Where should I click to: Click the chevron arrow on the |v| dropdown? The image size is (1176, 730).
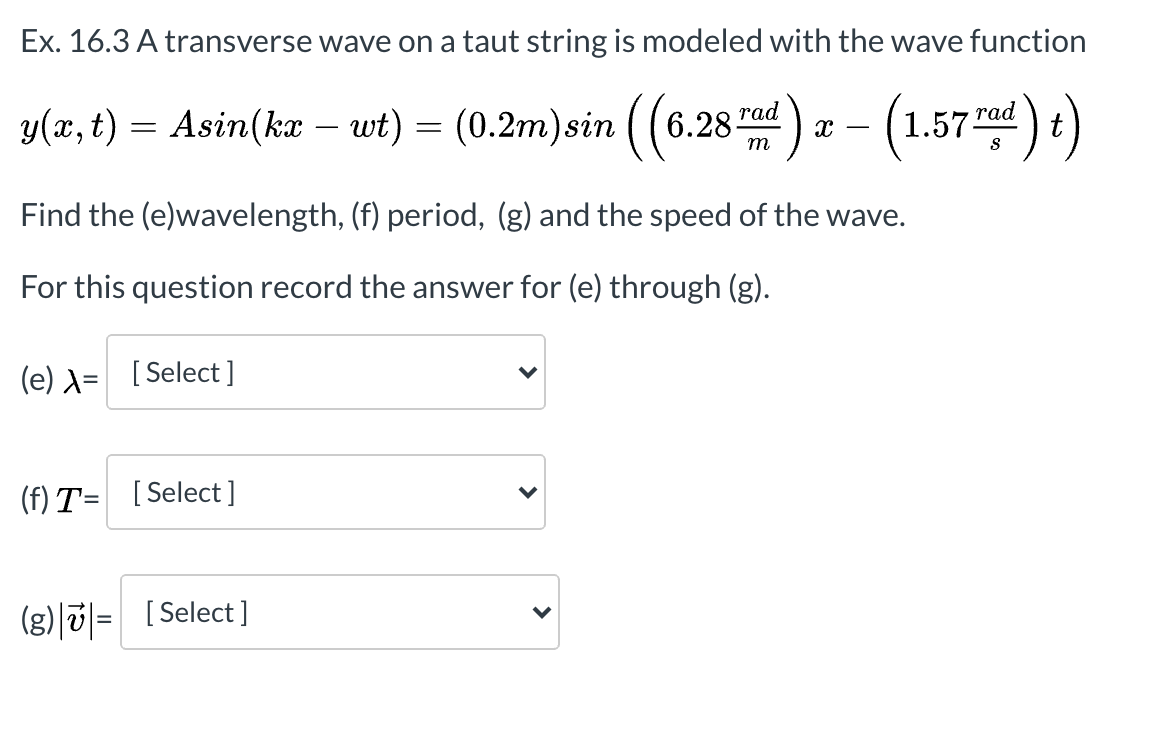(541, 612)
